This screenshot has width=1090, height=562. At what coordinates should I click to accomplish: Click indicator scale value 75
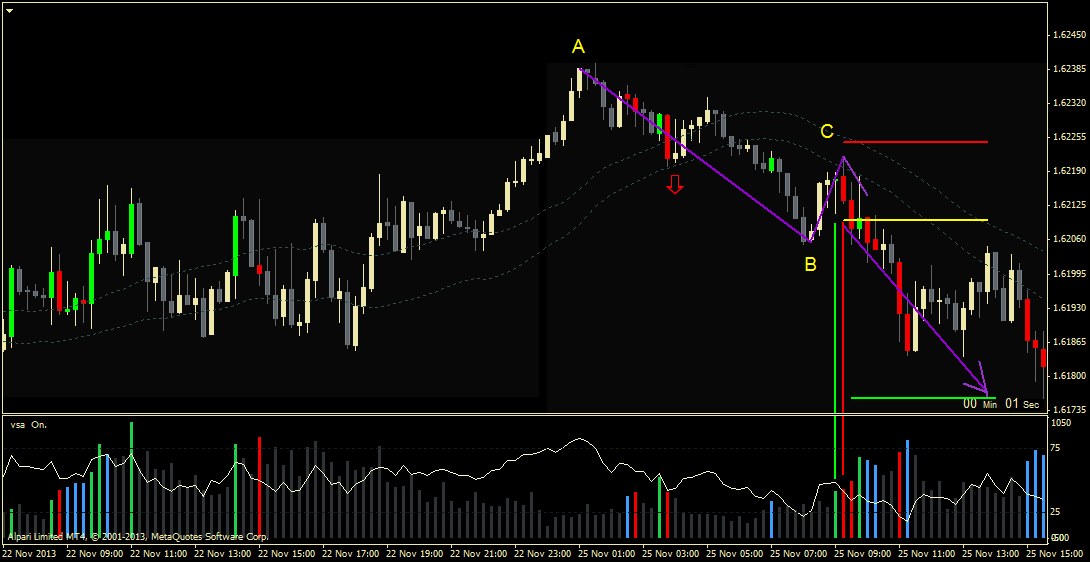(x=1057, y=449)
